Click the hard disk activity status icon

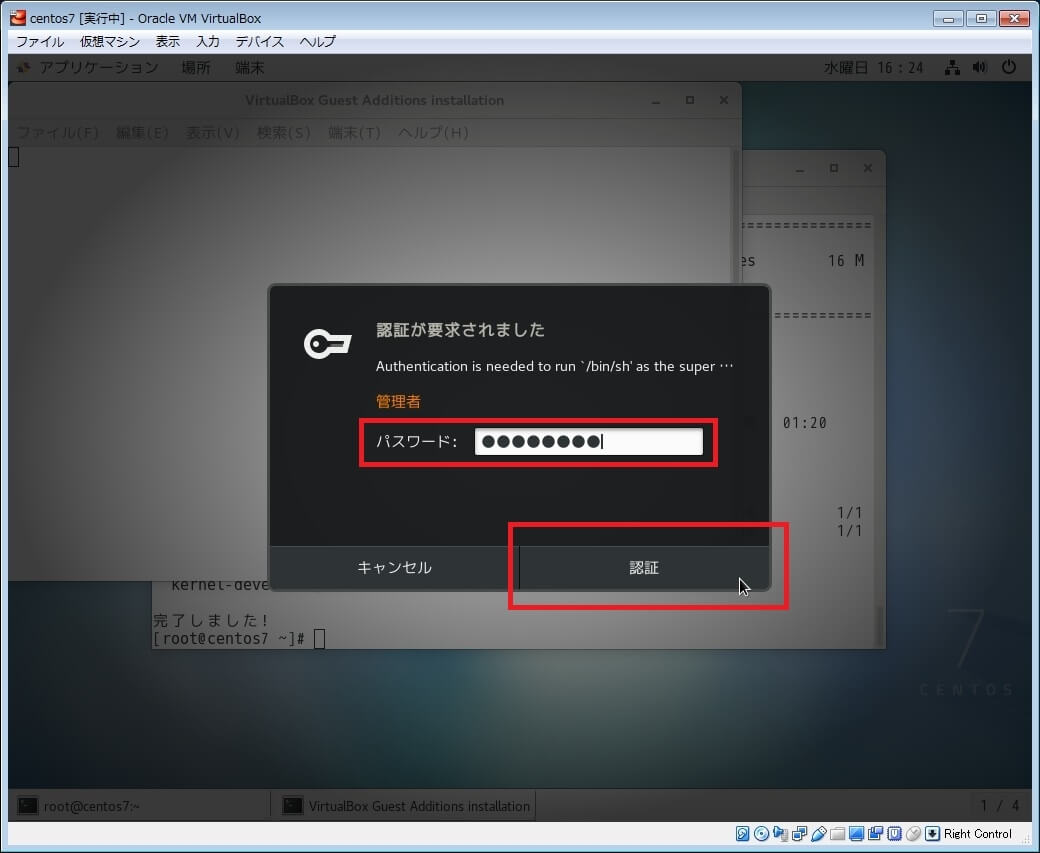pos(743,834)
